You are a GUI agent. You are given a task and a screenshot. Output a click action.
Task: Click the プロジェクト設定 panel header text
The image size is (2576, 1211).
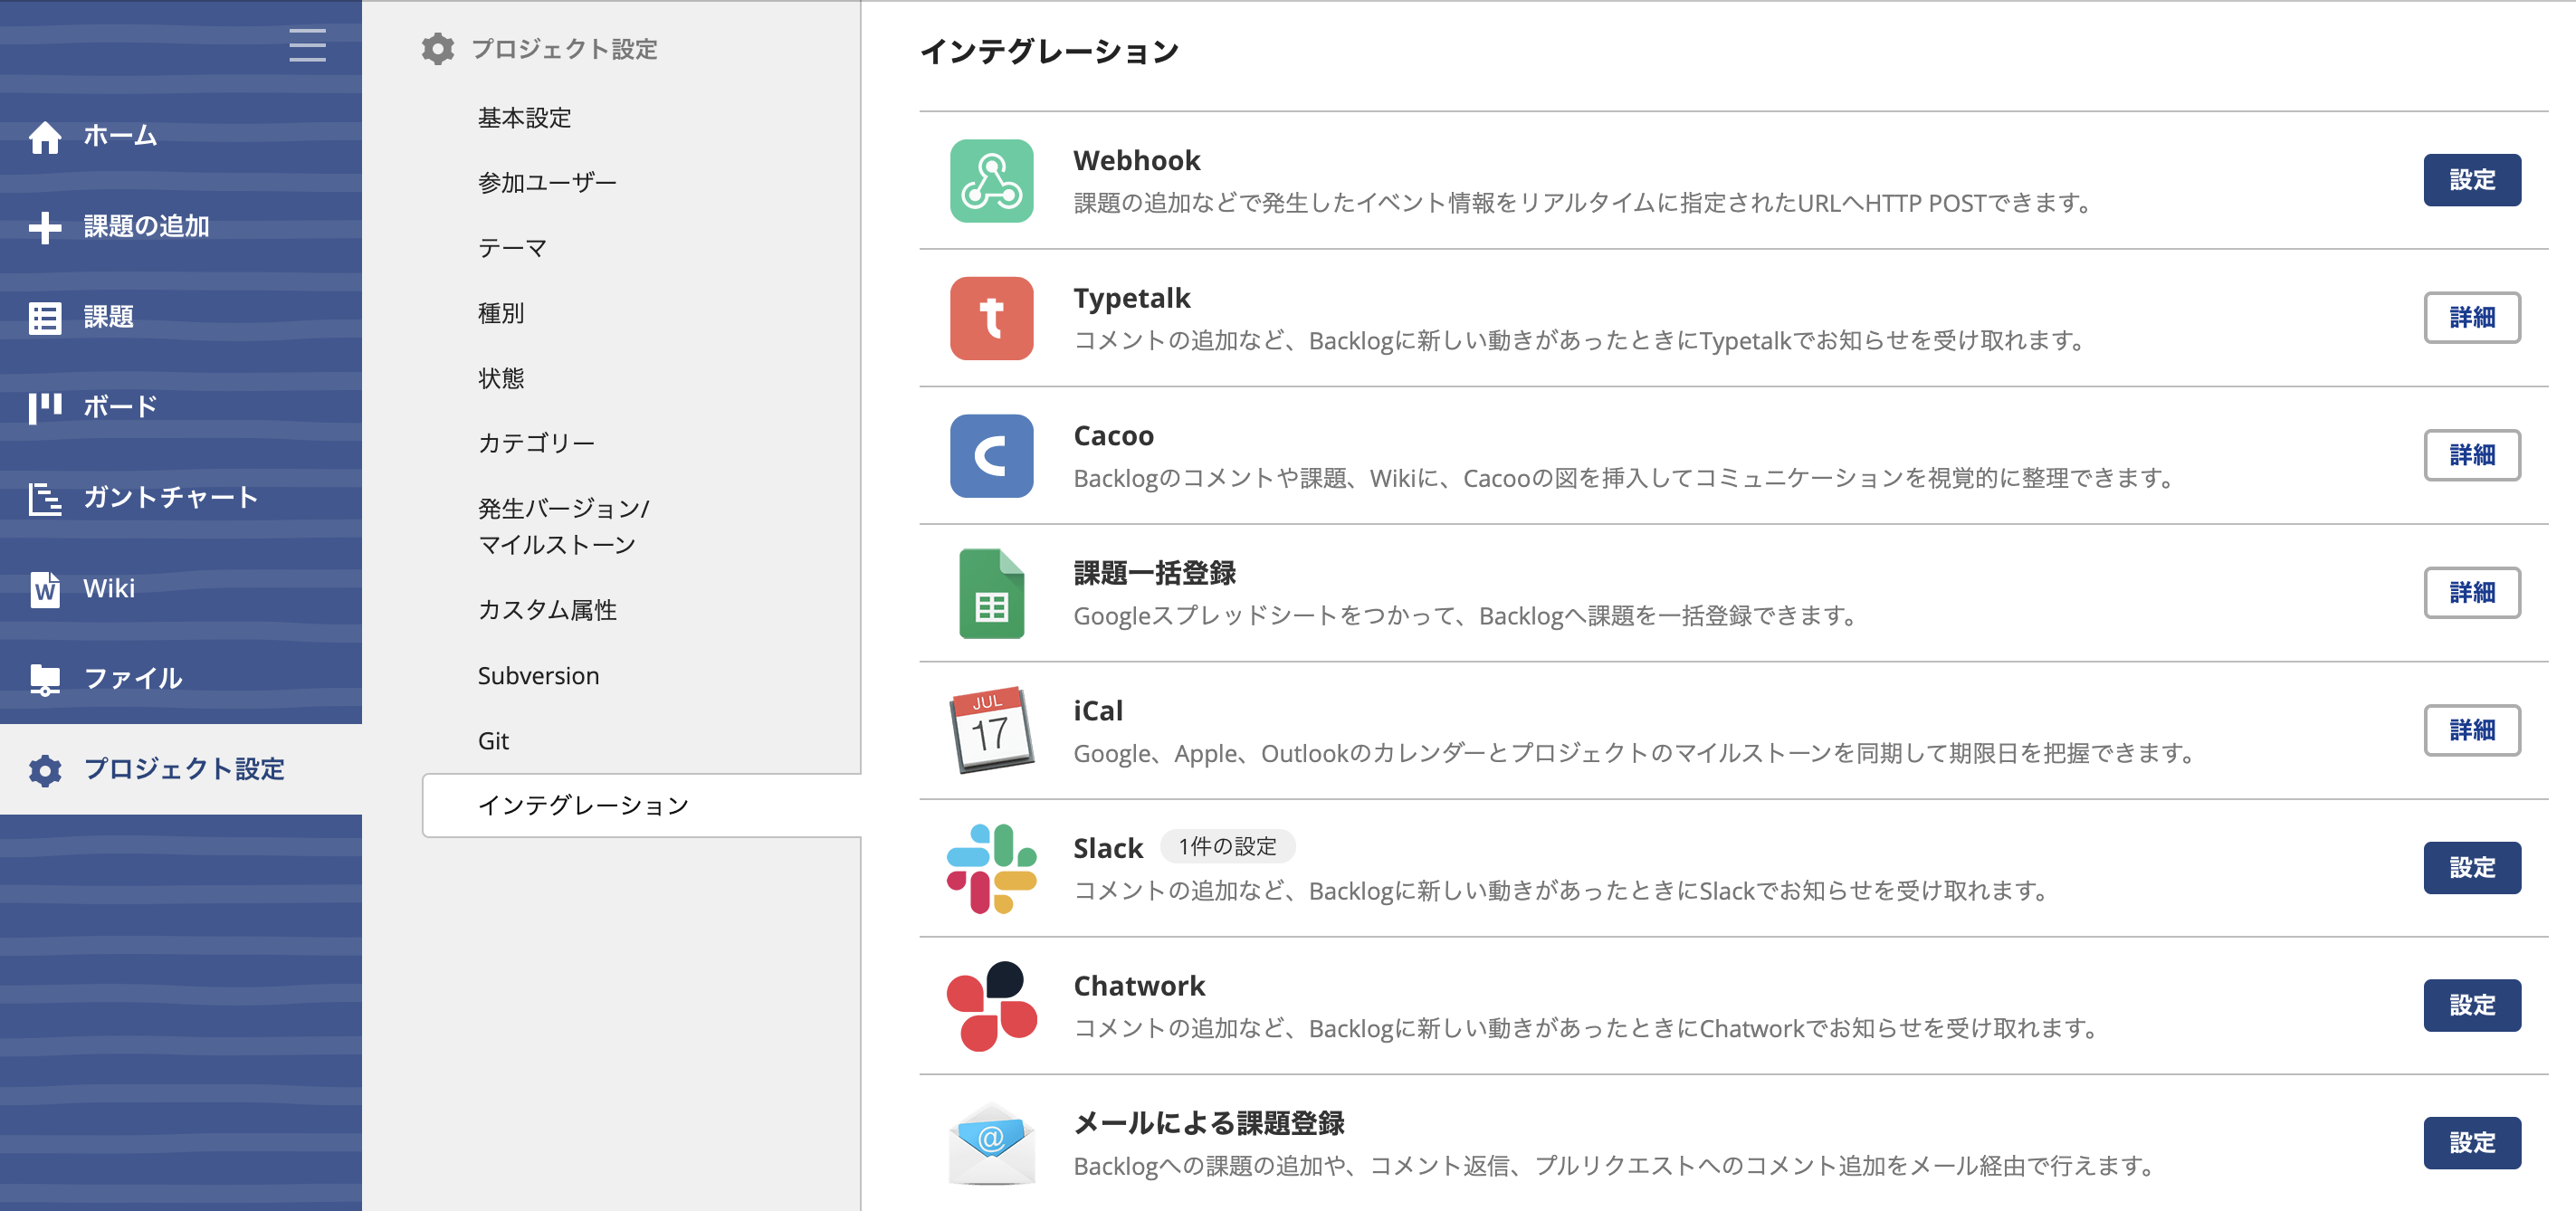(564, 49)
